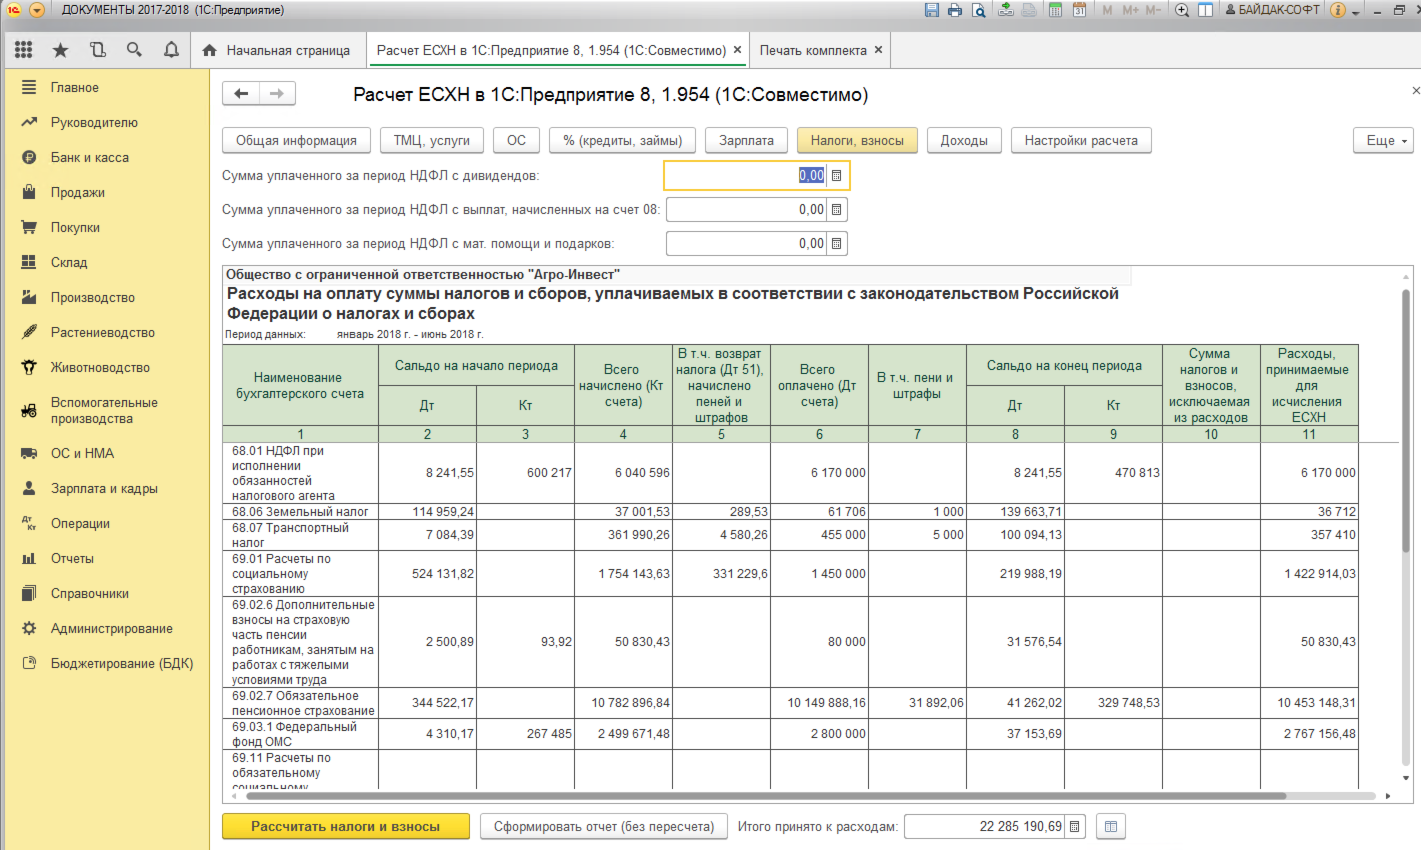The image size is (1421, 850).
Task: Click Сформировать отчет (без пересчета) button
Action: (x=604, y=827)
